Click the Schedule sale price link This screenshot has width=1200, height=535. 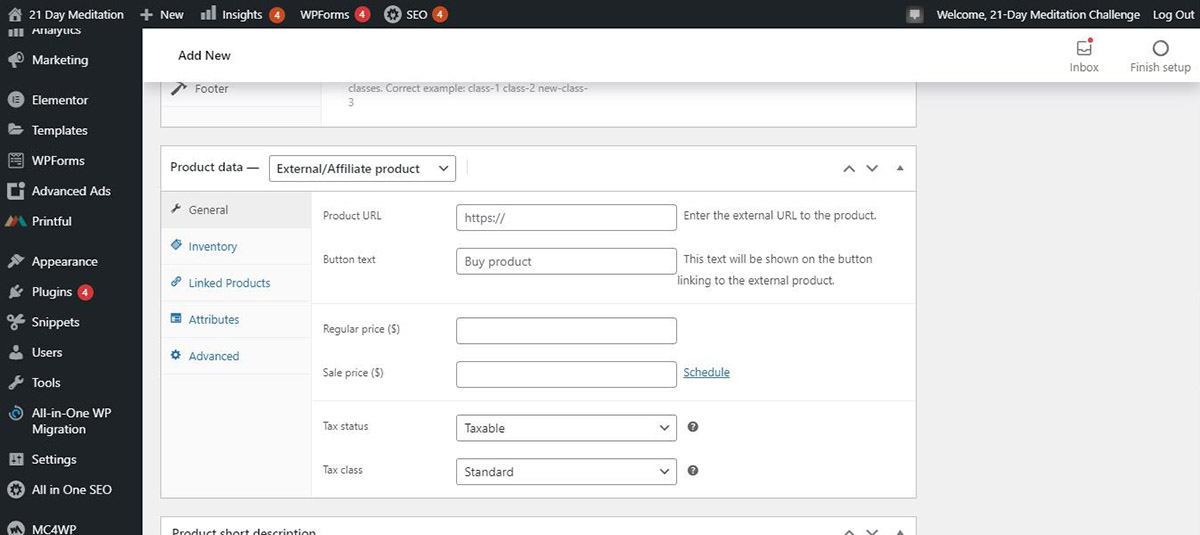coord(706,373)
